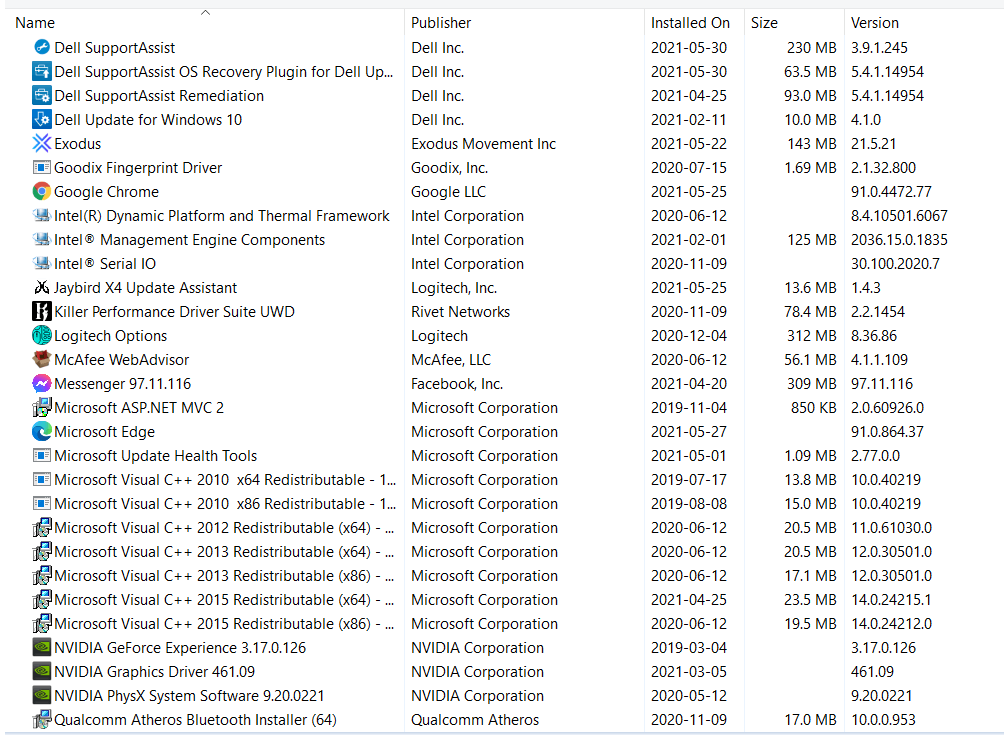Click version 21.5.21 of Exodus
The width and height of the screenshot is (1004, 735).
(x=873, y=144)
